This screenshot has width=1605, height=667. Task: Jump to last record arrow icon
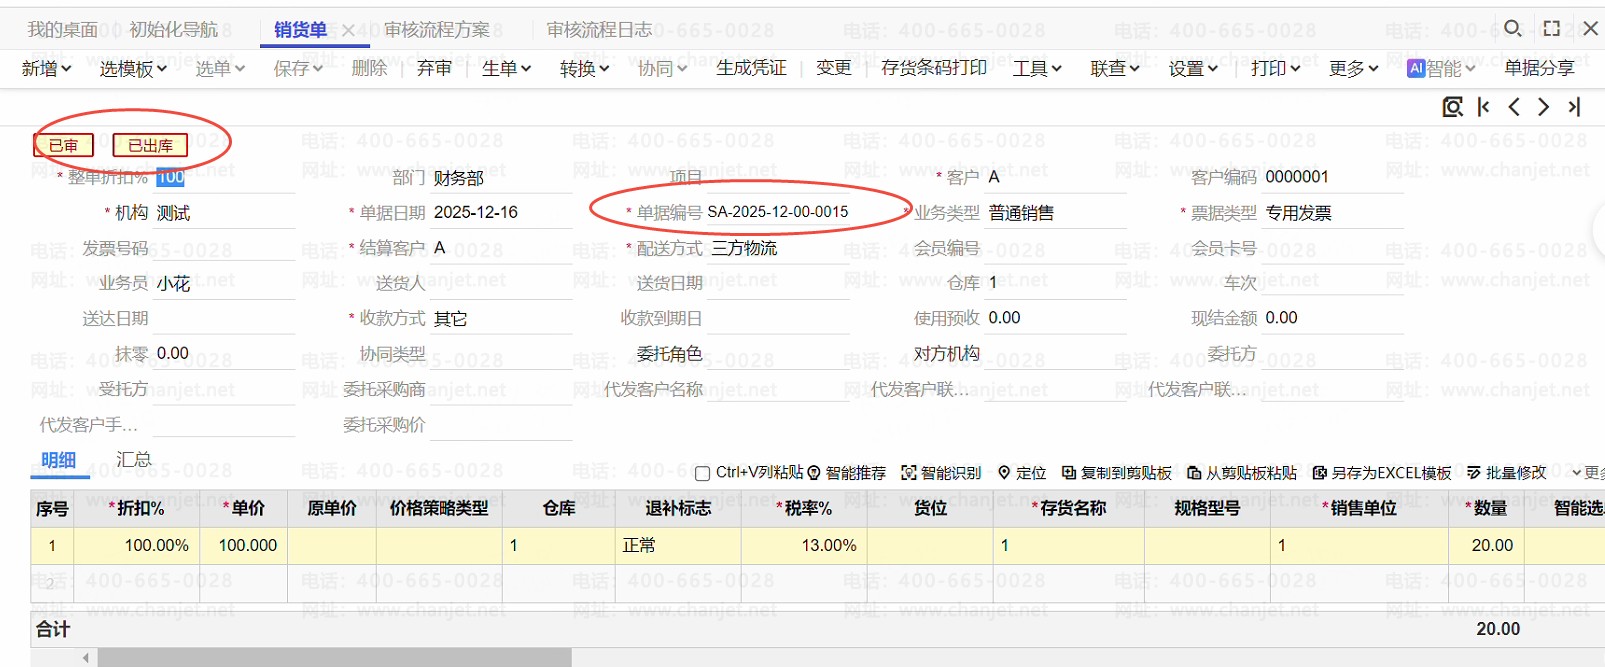(x=1575, y=107)
